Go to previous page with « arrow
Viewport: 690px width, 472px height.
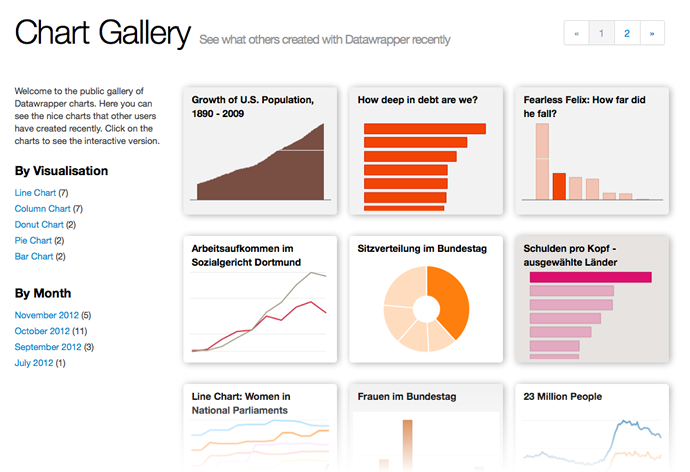click(576, 34)
